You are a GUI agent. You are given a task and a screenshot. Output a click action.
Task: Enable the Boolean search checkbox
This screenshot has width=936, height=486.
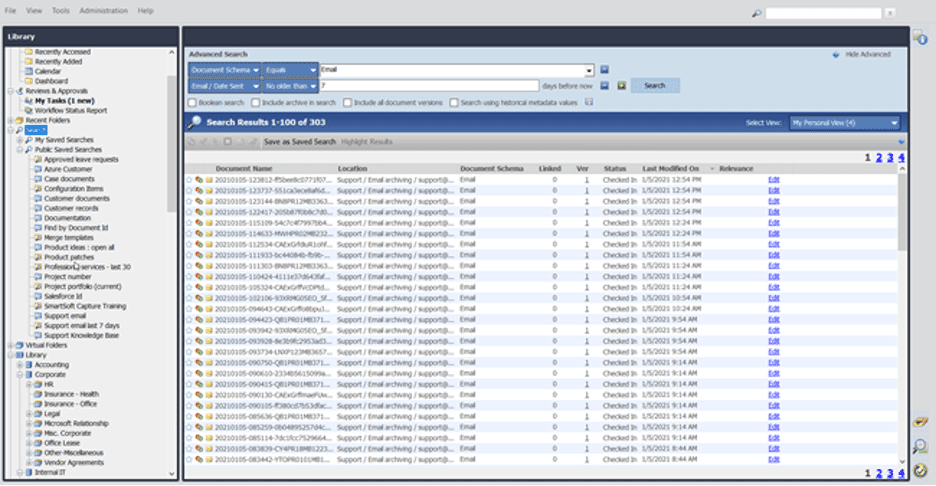pyautogui.click(x=192, y=102)
